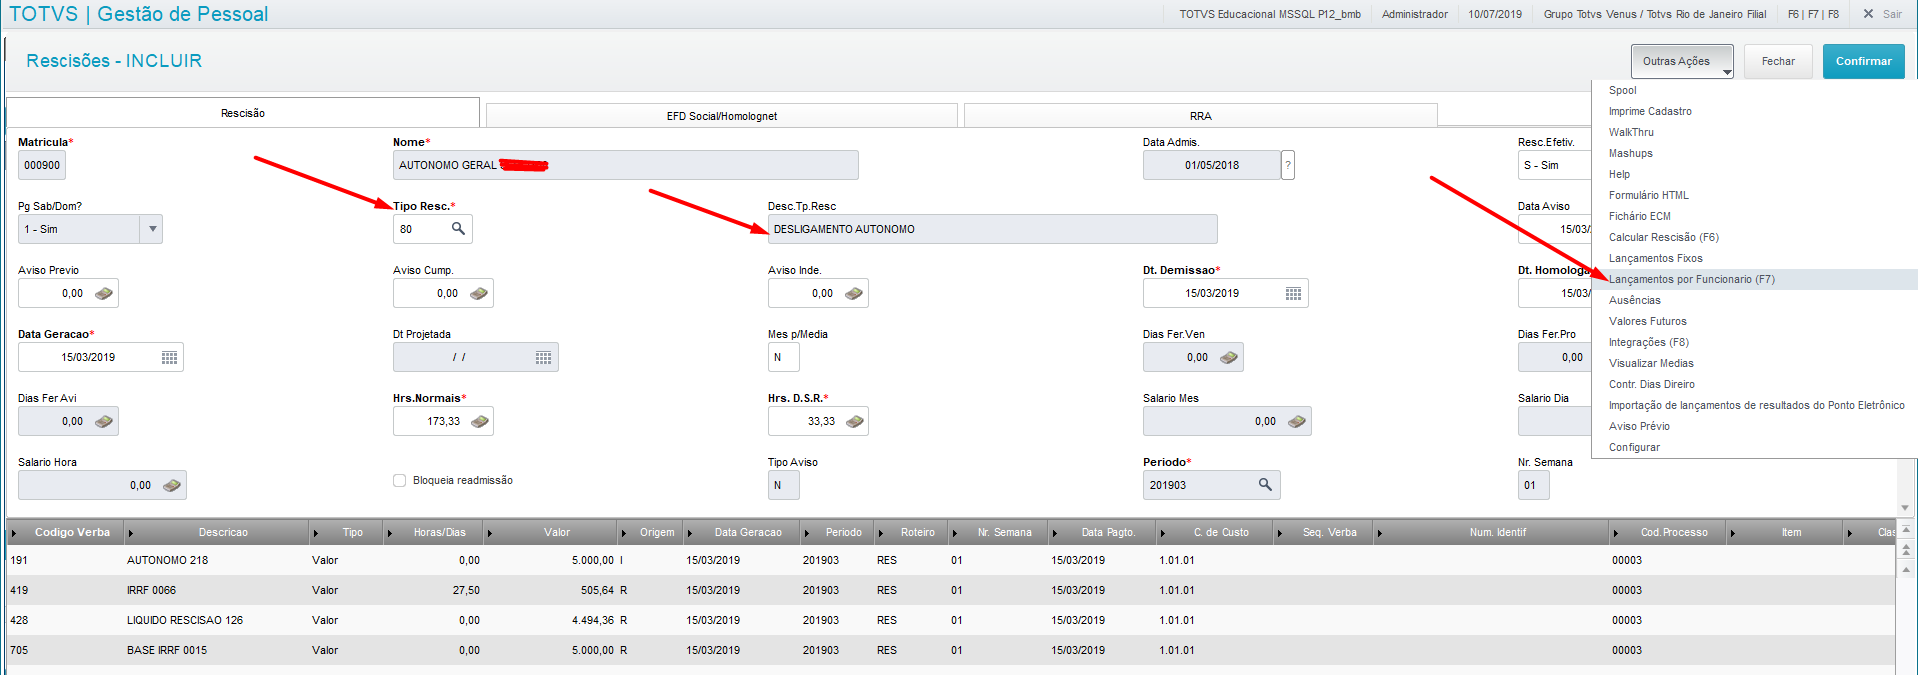Expand the Codigo Verba column arrow

(14, 533)
